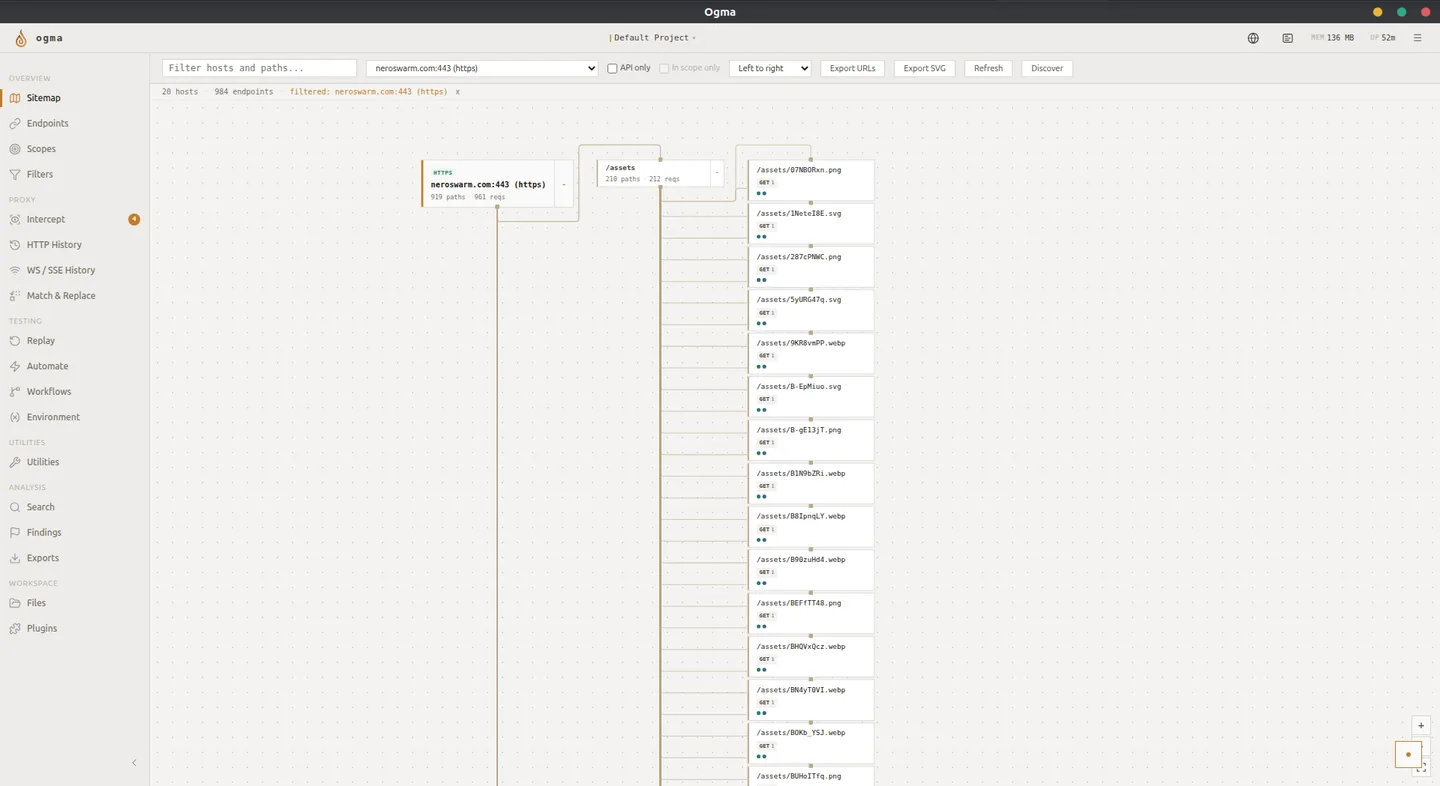Select the /assets/B90zuHd4.webp node

pyautogui.click(x=811, y=570)
